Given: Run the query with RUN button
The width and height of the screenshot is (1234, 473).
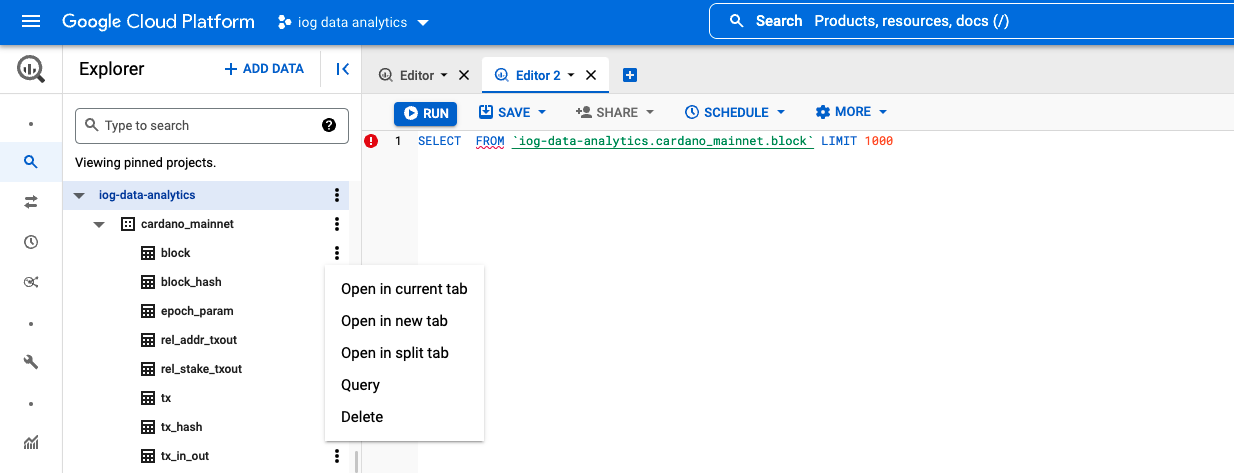Looking at the screenshot, I should (426, 113).
